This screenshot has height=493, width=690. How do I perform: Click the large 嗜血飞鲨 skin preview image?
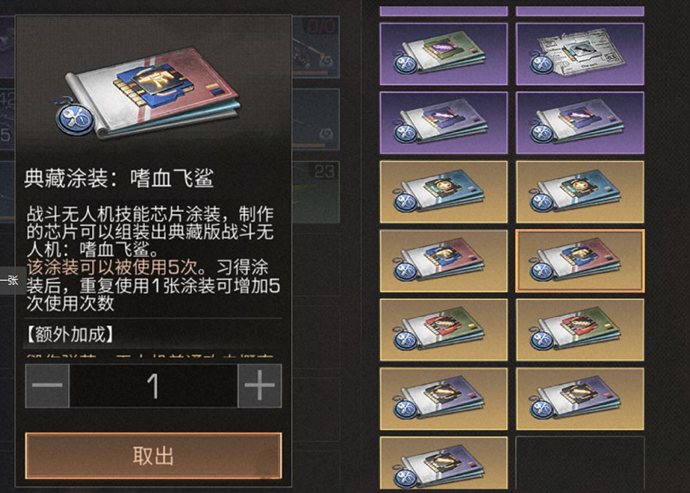click(149, 93)
